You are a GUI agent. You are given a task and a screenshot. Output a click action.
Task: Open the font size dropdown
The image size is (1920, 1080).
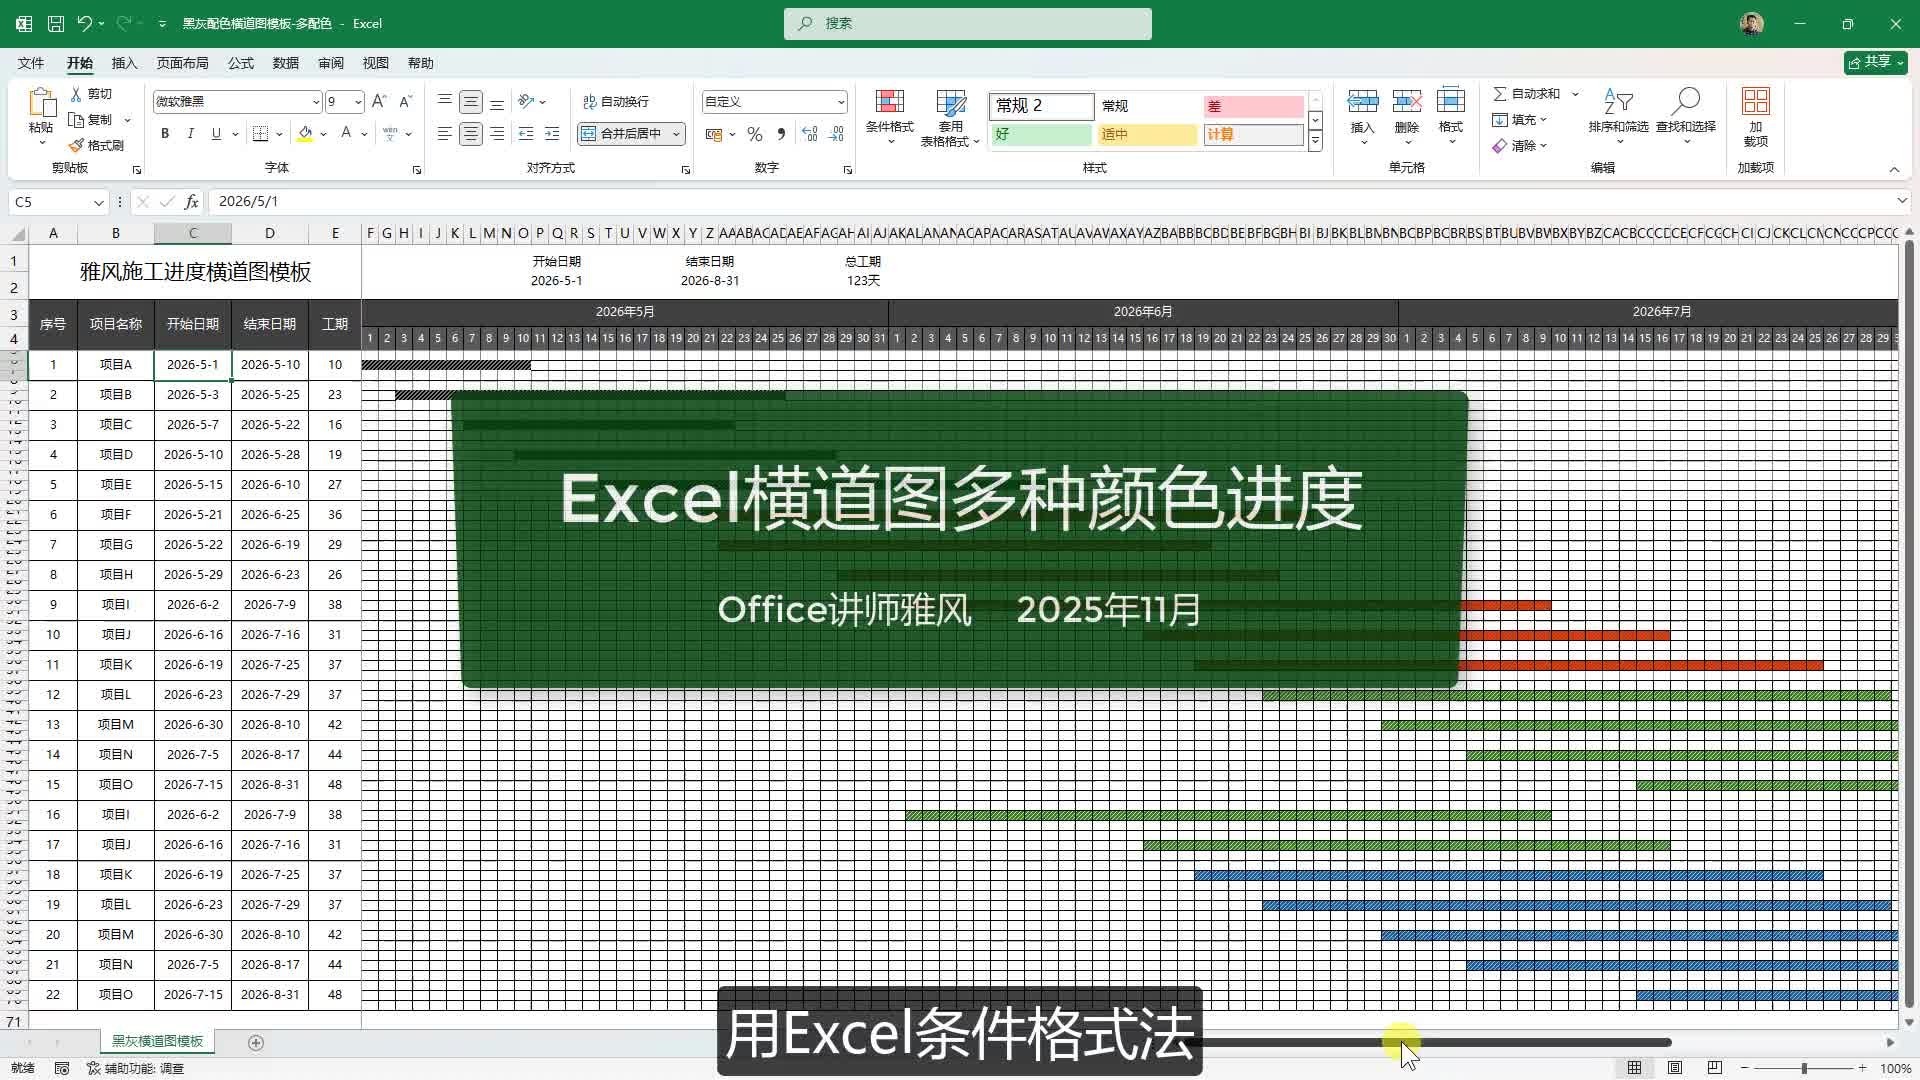coord(356,102)
